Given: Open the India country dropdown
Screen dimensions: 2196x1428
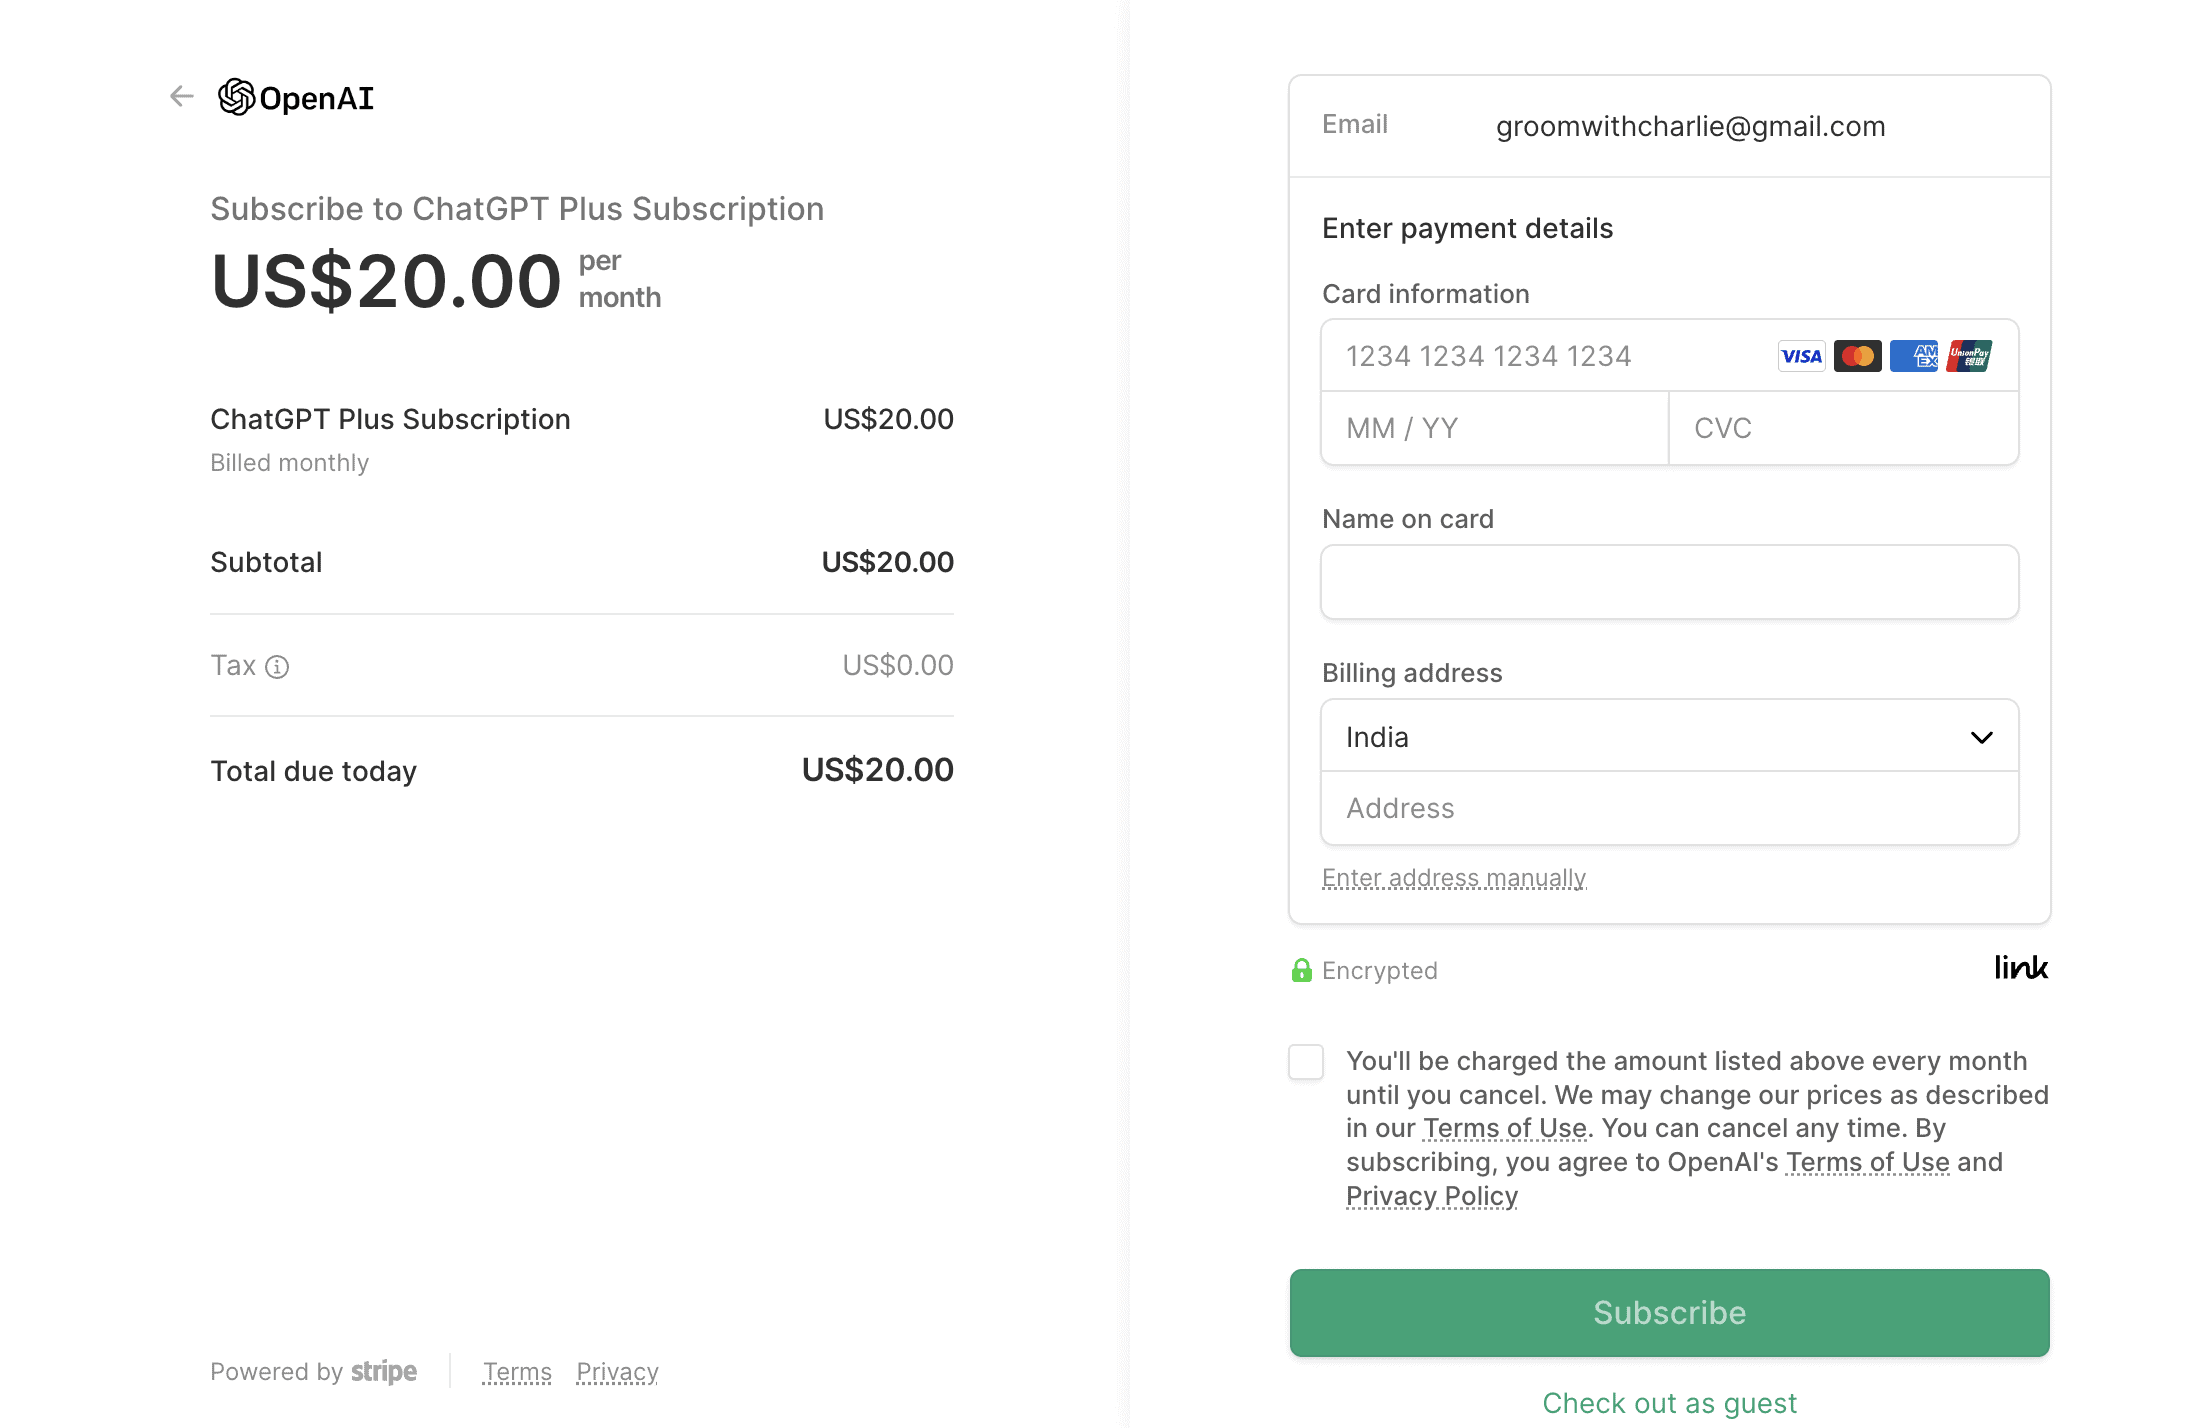Looking at the screenshot, I should pyautogui.click(x=1669, y=737).
